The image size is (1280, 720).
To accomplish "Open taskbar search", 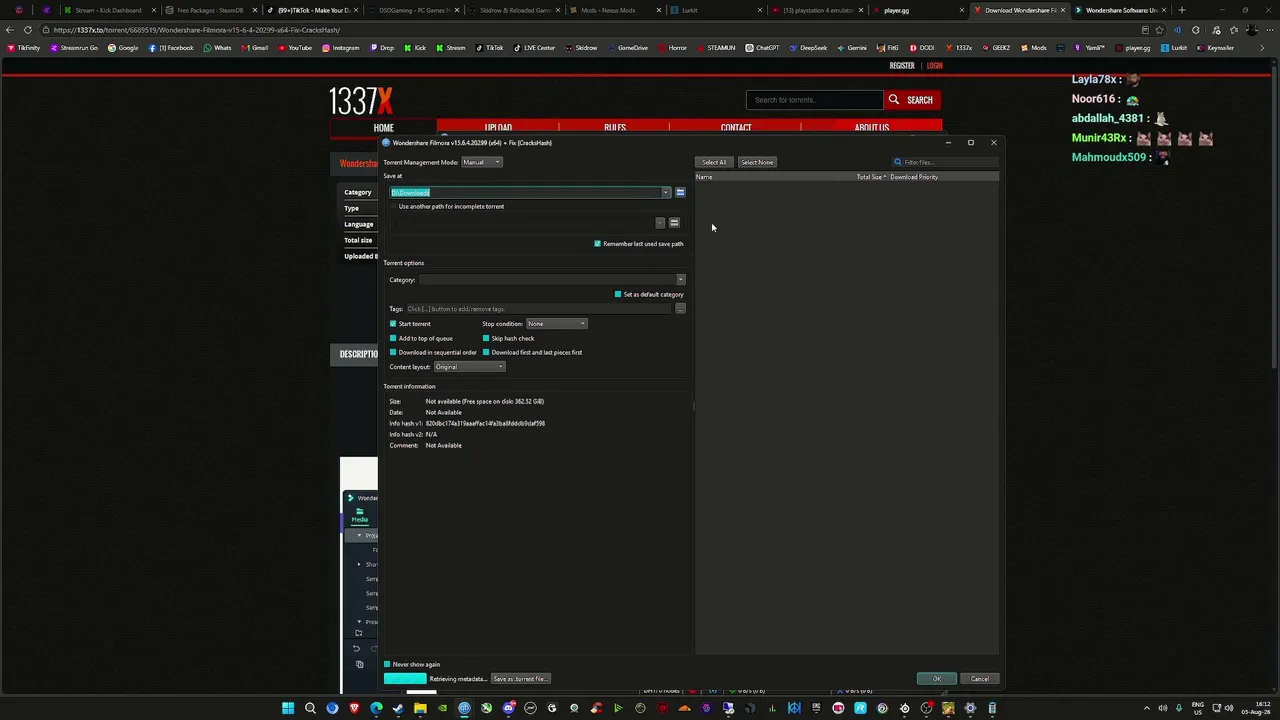I will tap(310, 708).
